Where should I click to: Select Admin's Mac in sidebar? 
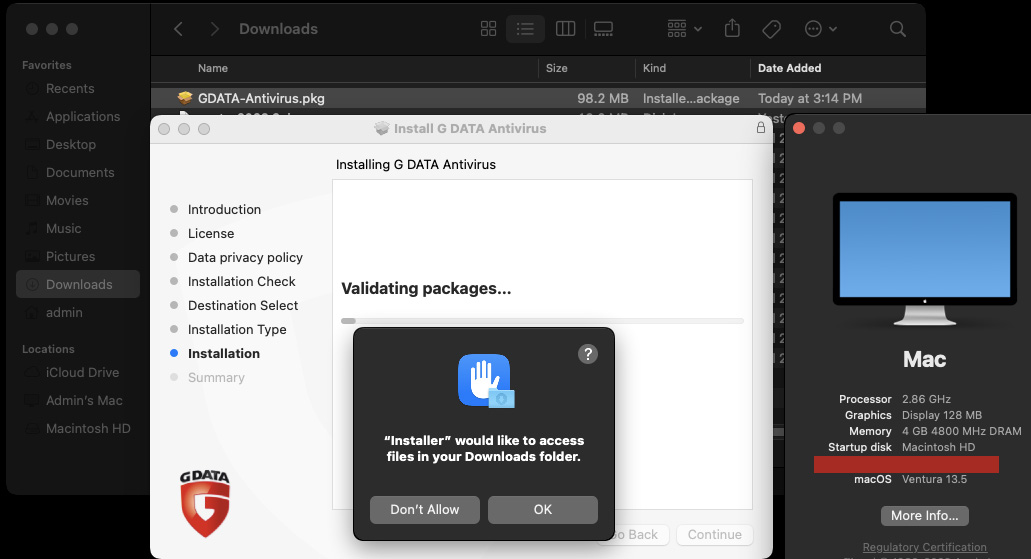pos(84,401)
